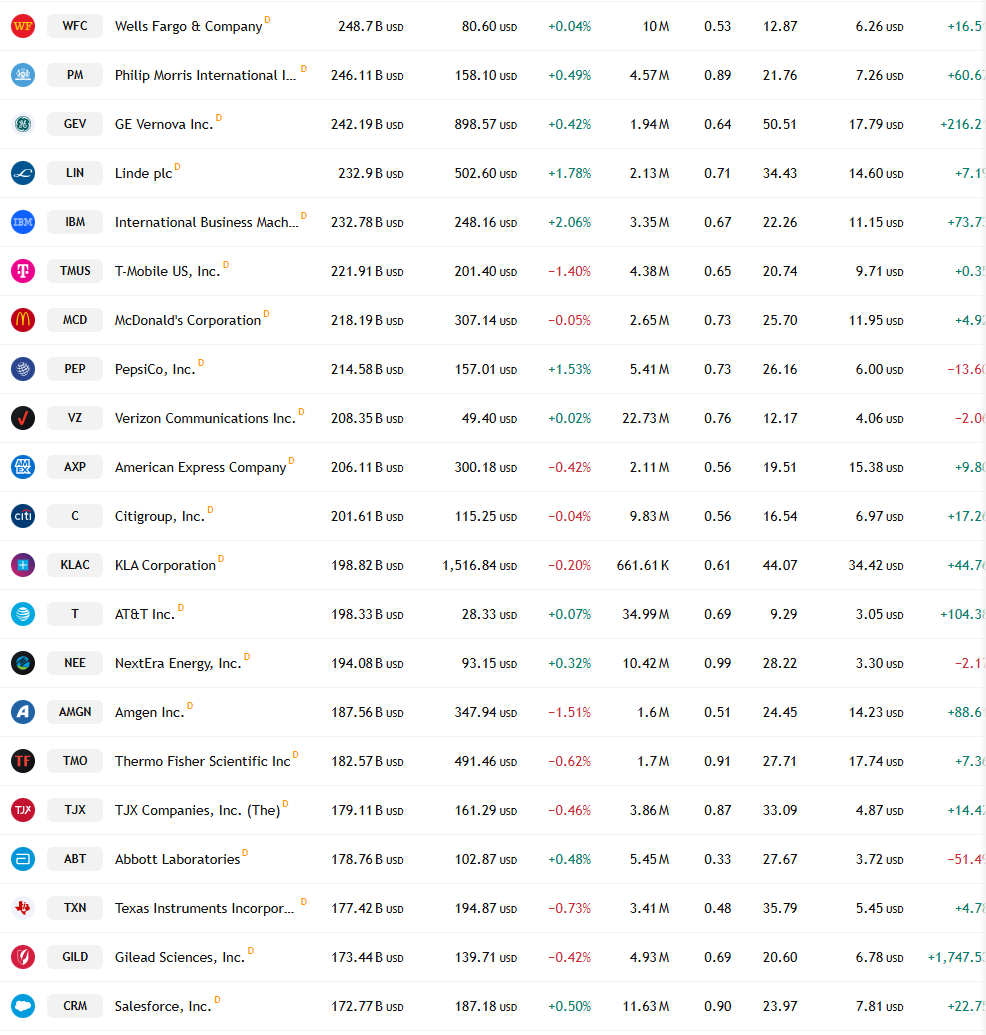Open the WFC ticker badge
This screenshot has height=1035, width=986.
tap(75, 26)
